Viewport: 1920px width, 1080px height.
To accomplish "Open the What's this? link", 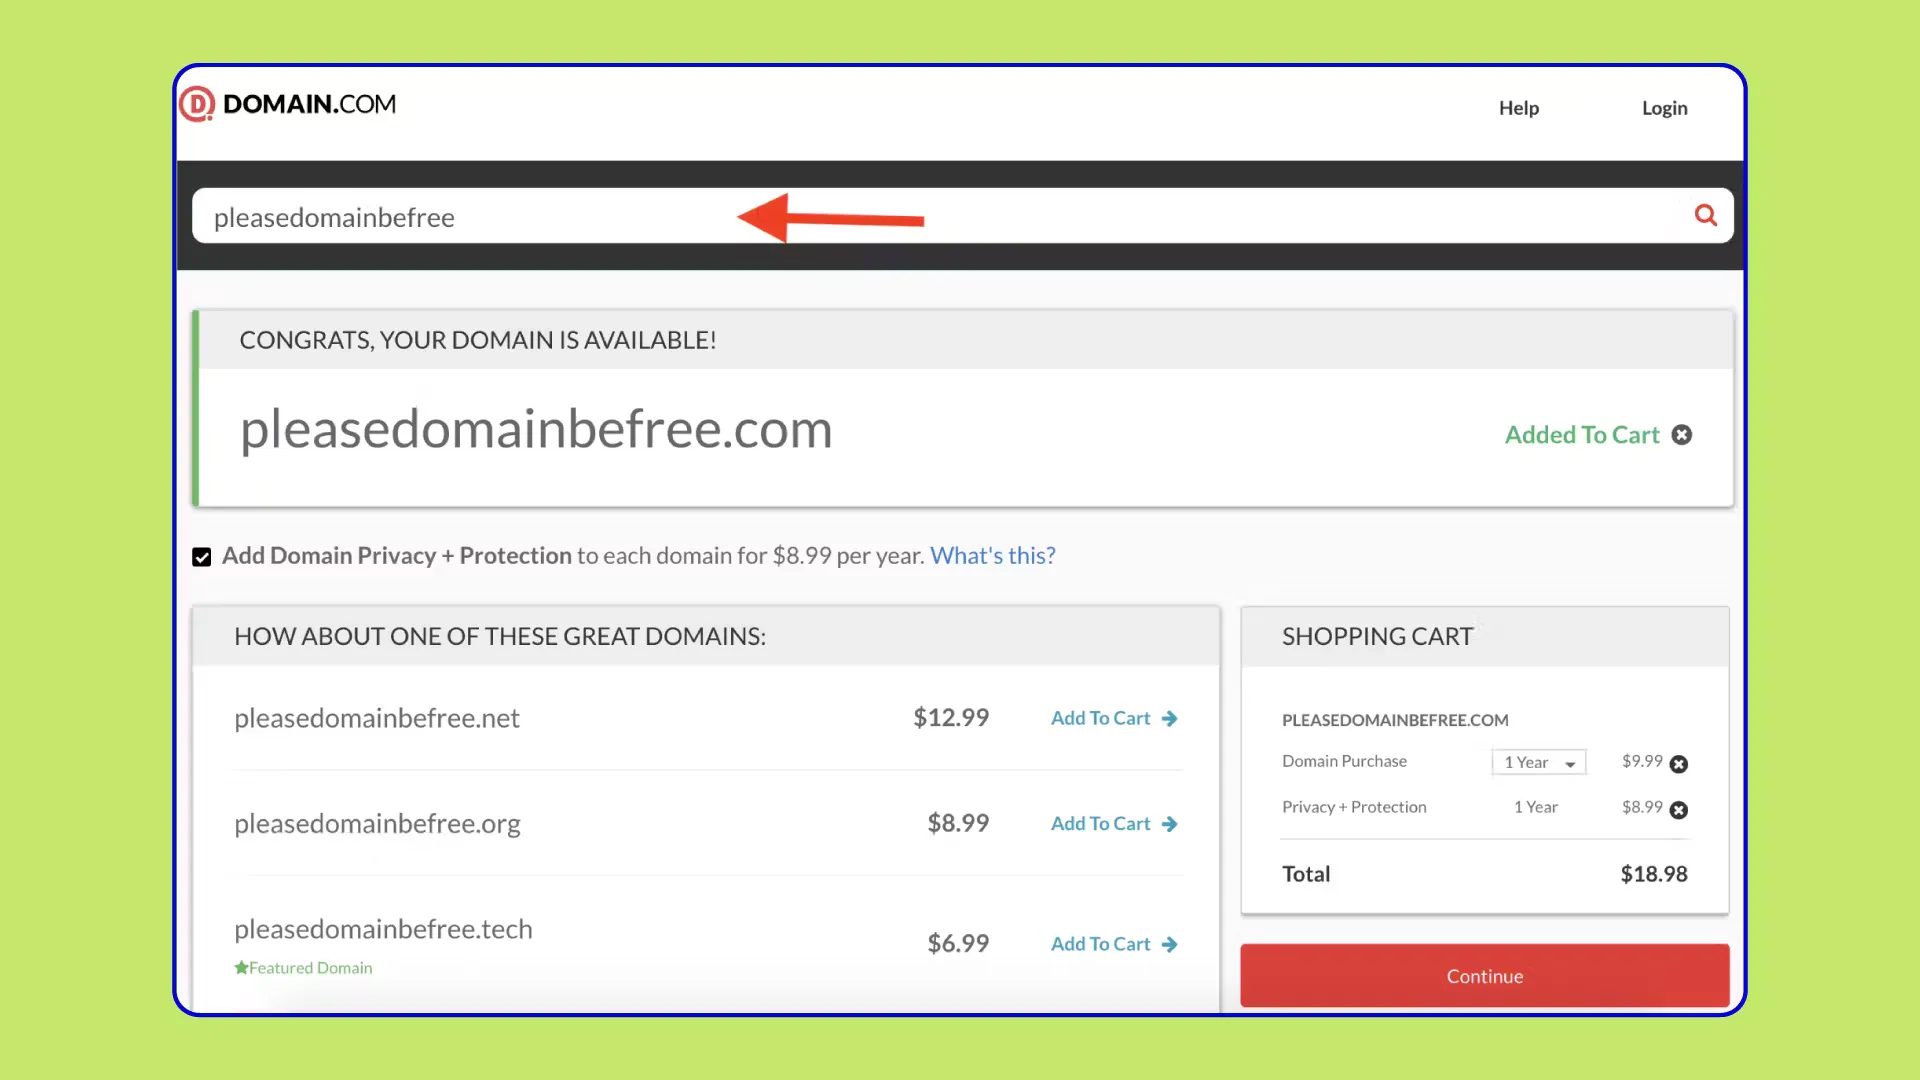I will 992,555.
